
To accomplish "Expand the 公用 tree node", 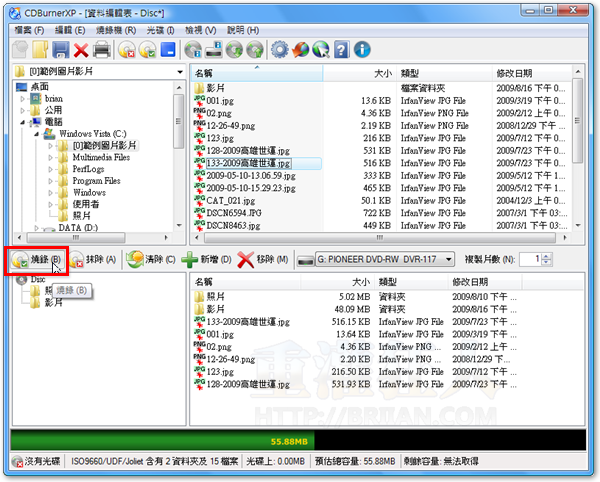I will 22,111.
